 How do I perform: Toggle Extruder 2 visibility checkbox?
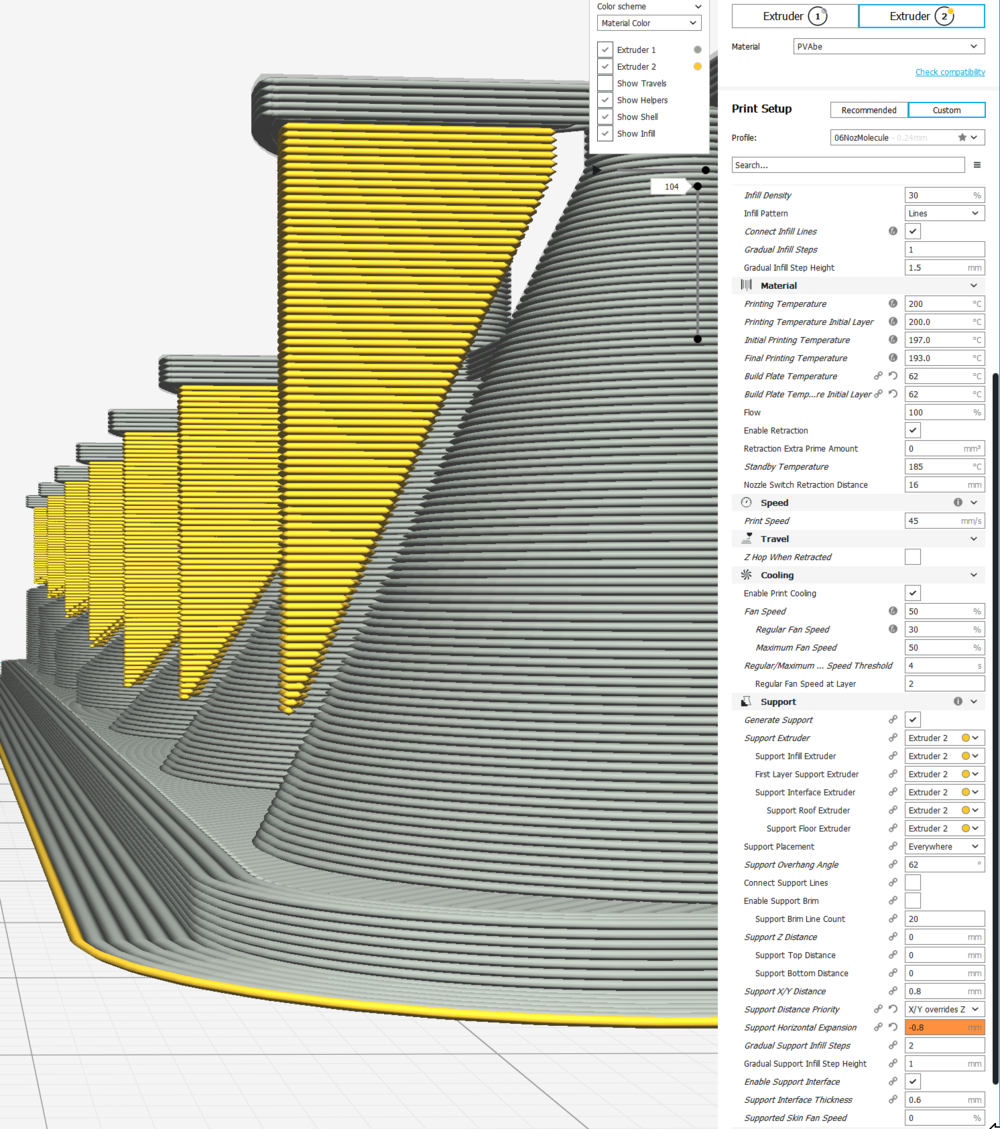pos(605,66)
